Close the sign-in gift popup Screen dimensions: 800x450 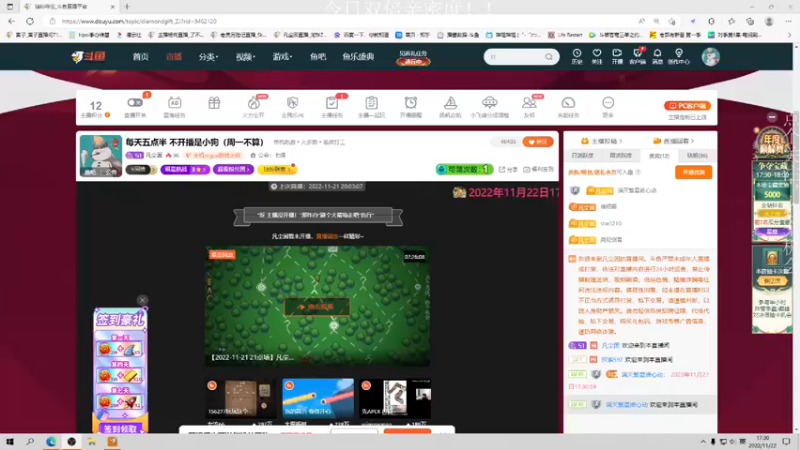click(x=142, y=300)
